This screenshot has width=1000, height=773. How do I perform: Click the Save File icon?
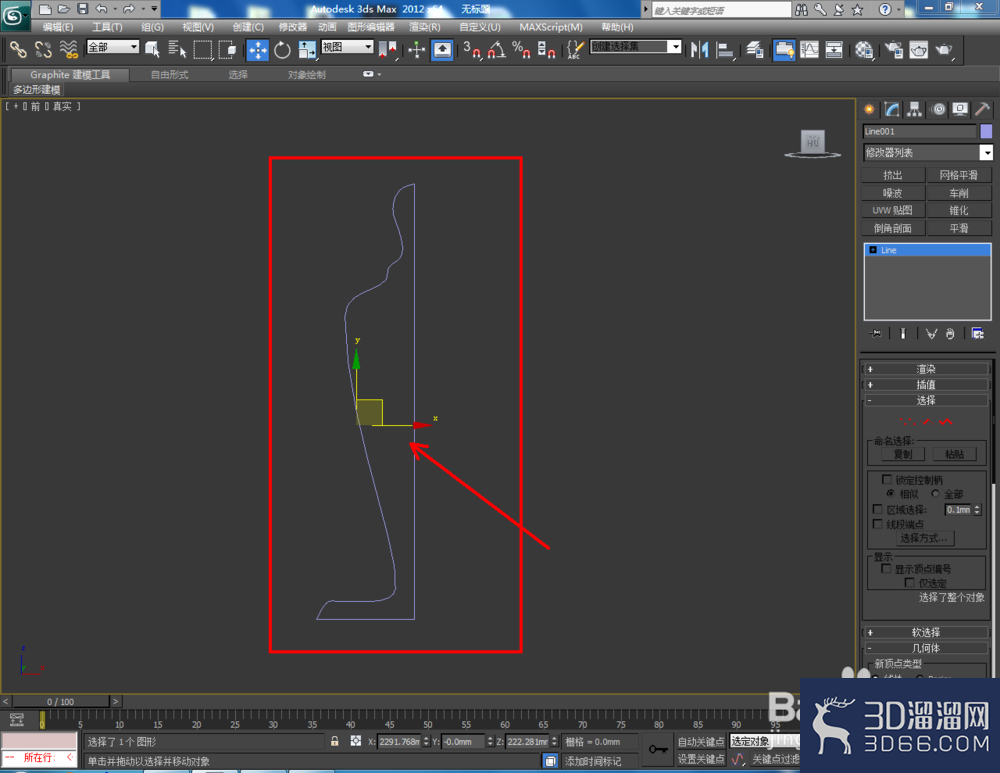coord(82,9)
